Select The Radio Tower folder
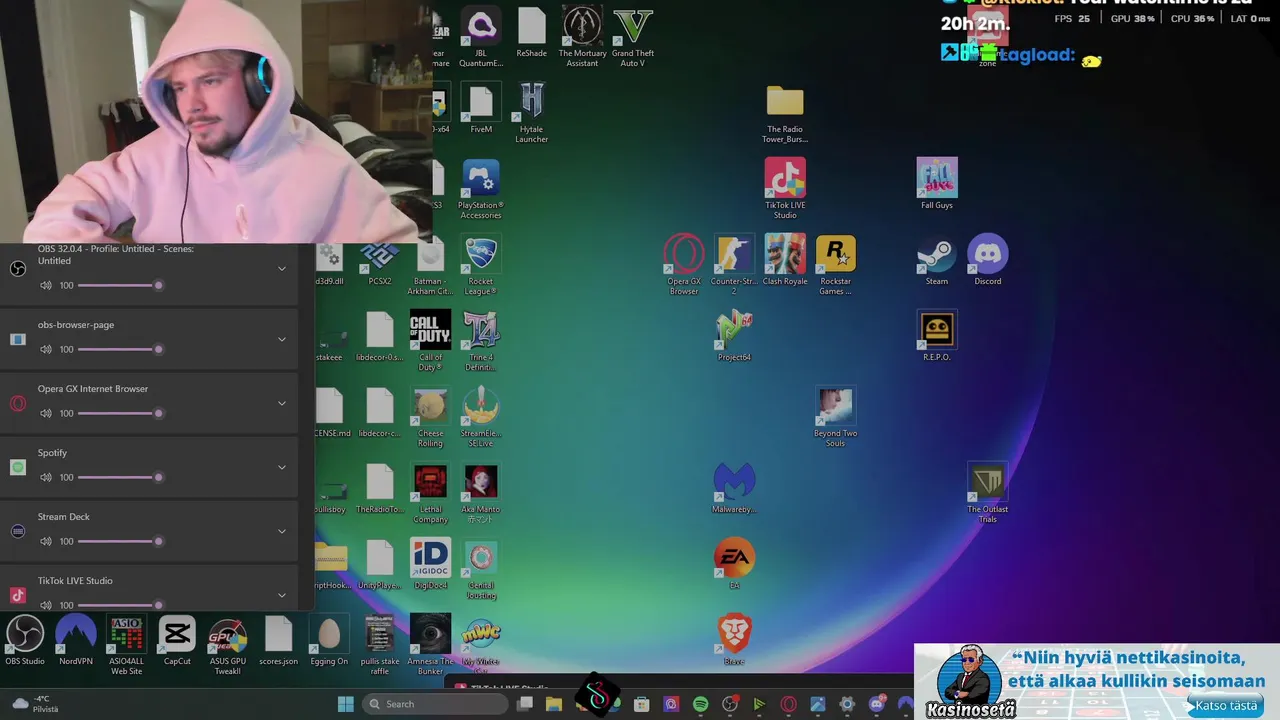The width and height of the screenshot is (1280, 720). (785, 113)
